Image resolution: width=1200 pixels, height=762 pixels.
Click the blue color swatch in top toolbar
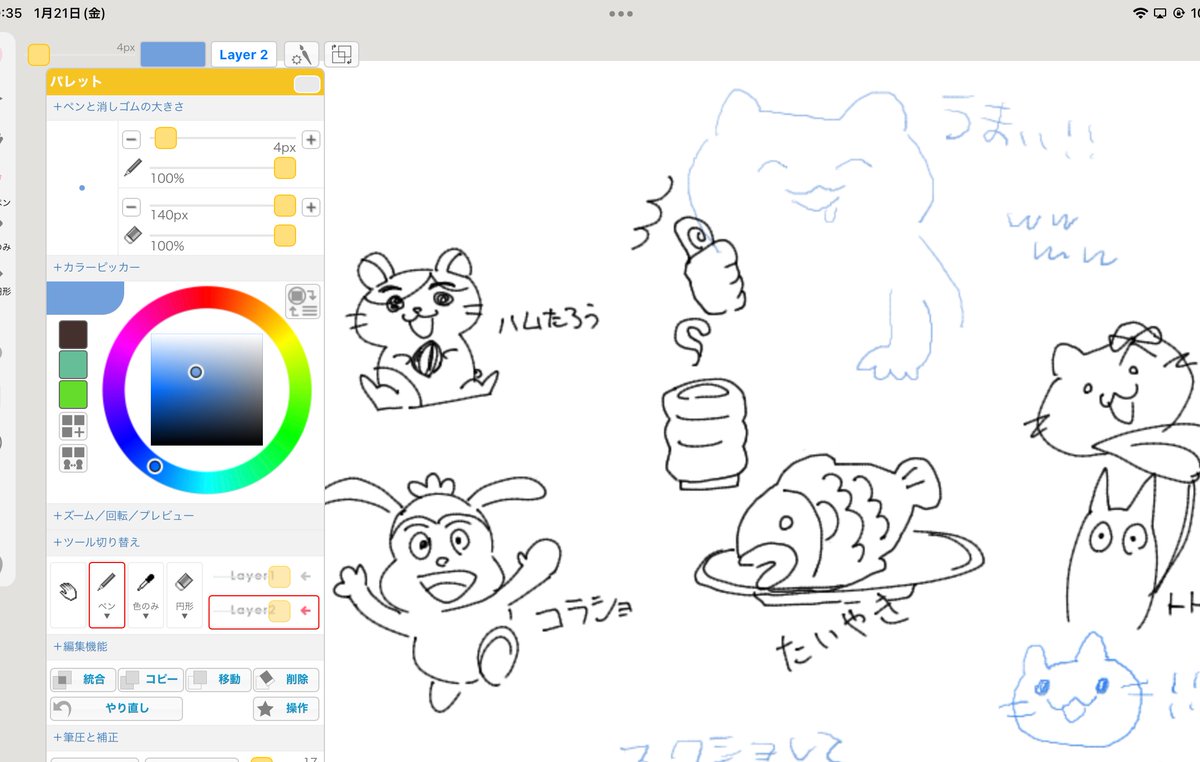(173, 55)
